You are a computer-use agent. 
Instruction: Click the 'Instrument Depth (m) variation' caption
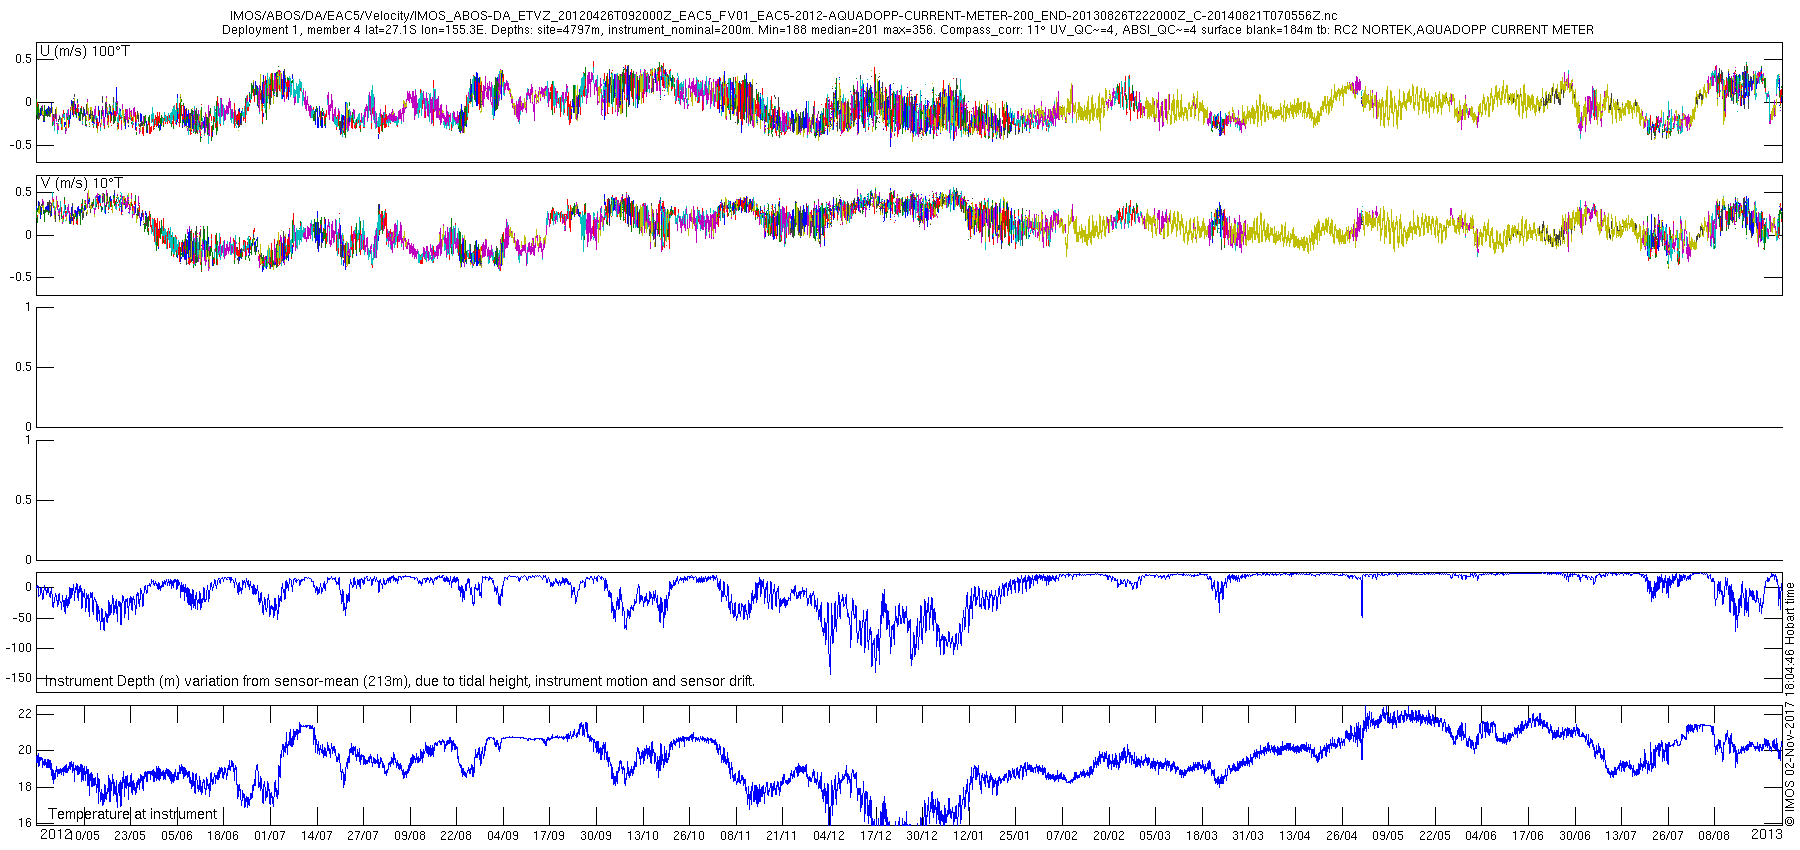[x=400, y=681]
